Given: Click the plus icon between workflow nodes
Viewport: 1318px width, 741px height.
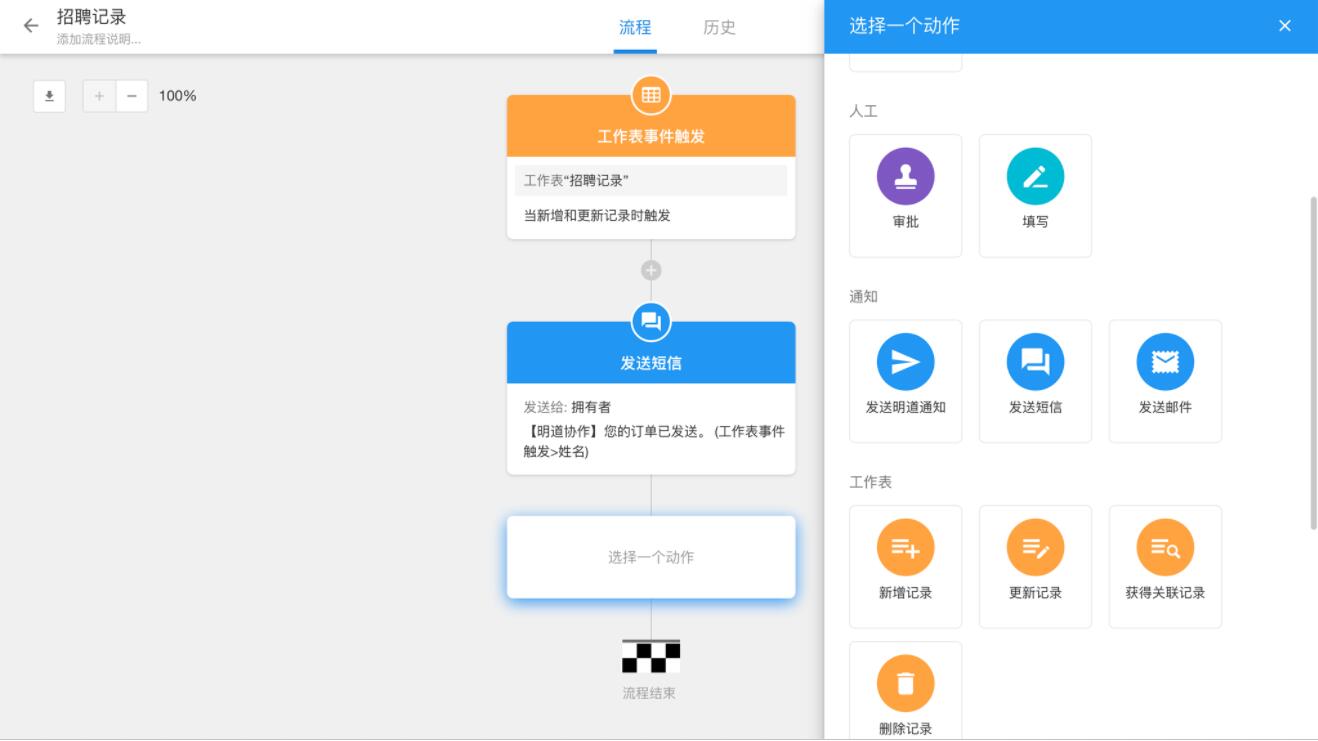Looking at the screenshot, I should tap(650, 268).
